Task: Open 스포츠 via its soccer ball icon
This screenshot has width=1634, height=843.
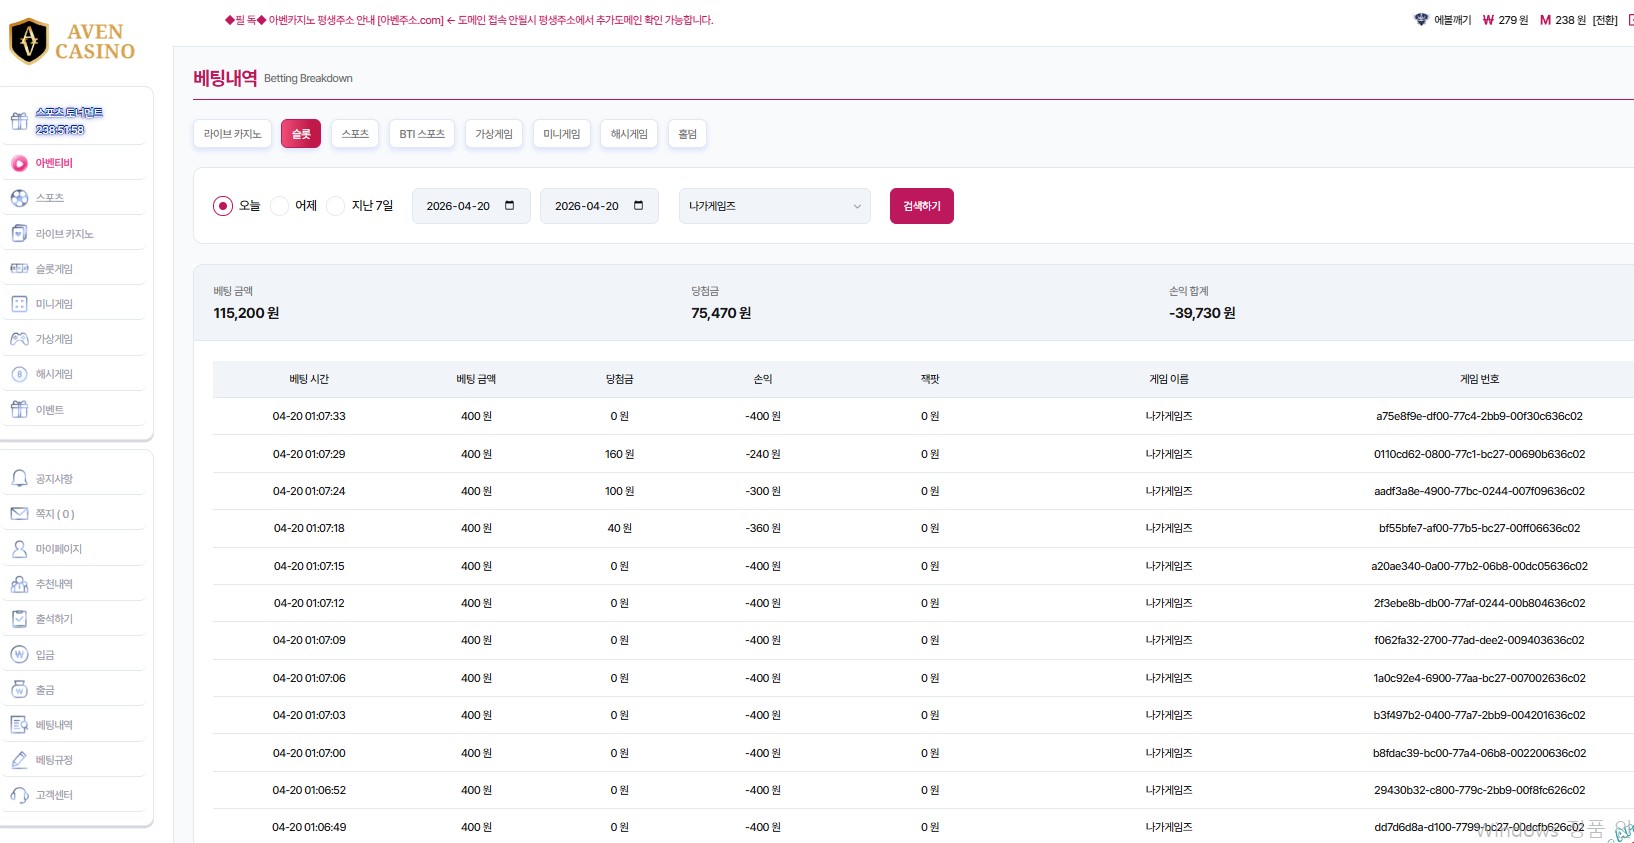Action: point(19,198)
